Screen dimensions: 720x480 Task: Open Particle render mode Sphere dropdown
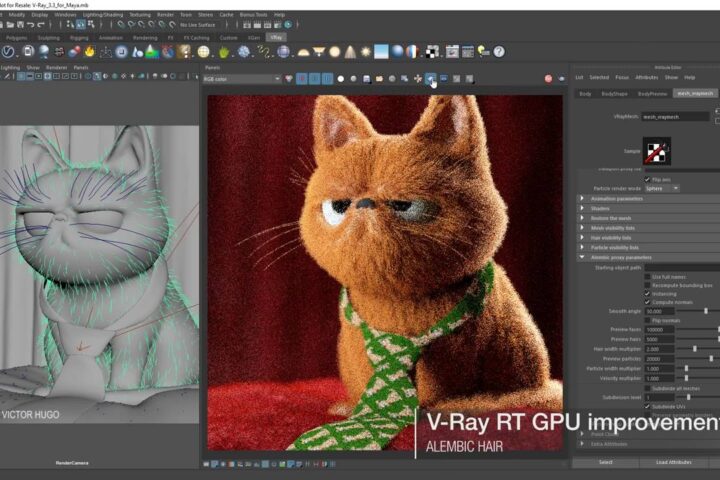coord(662,188)
